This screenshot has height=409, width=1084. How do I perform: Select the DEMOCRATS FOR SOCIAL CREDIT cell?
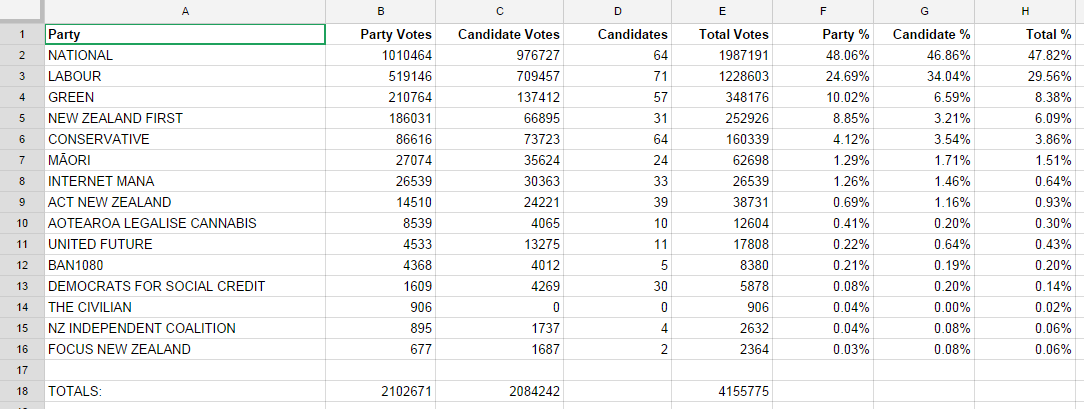pyautogui.click(x=185, y=287)
